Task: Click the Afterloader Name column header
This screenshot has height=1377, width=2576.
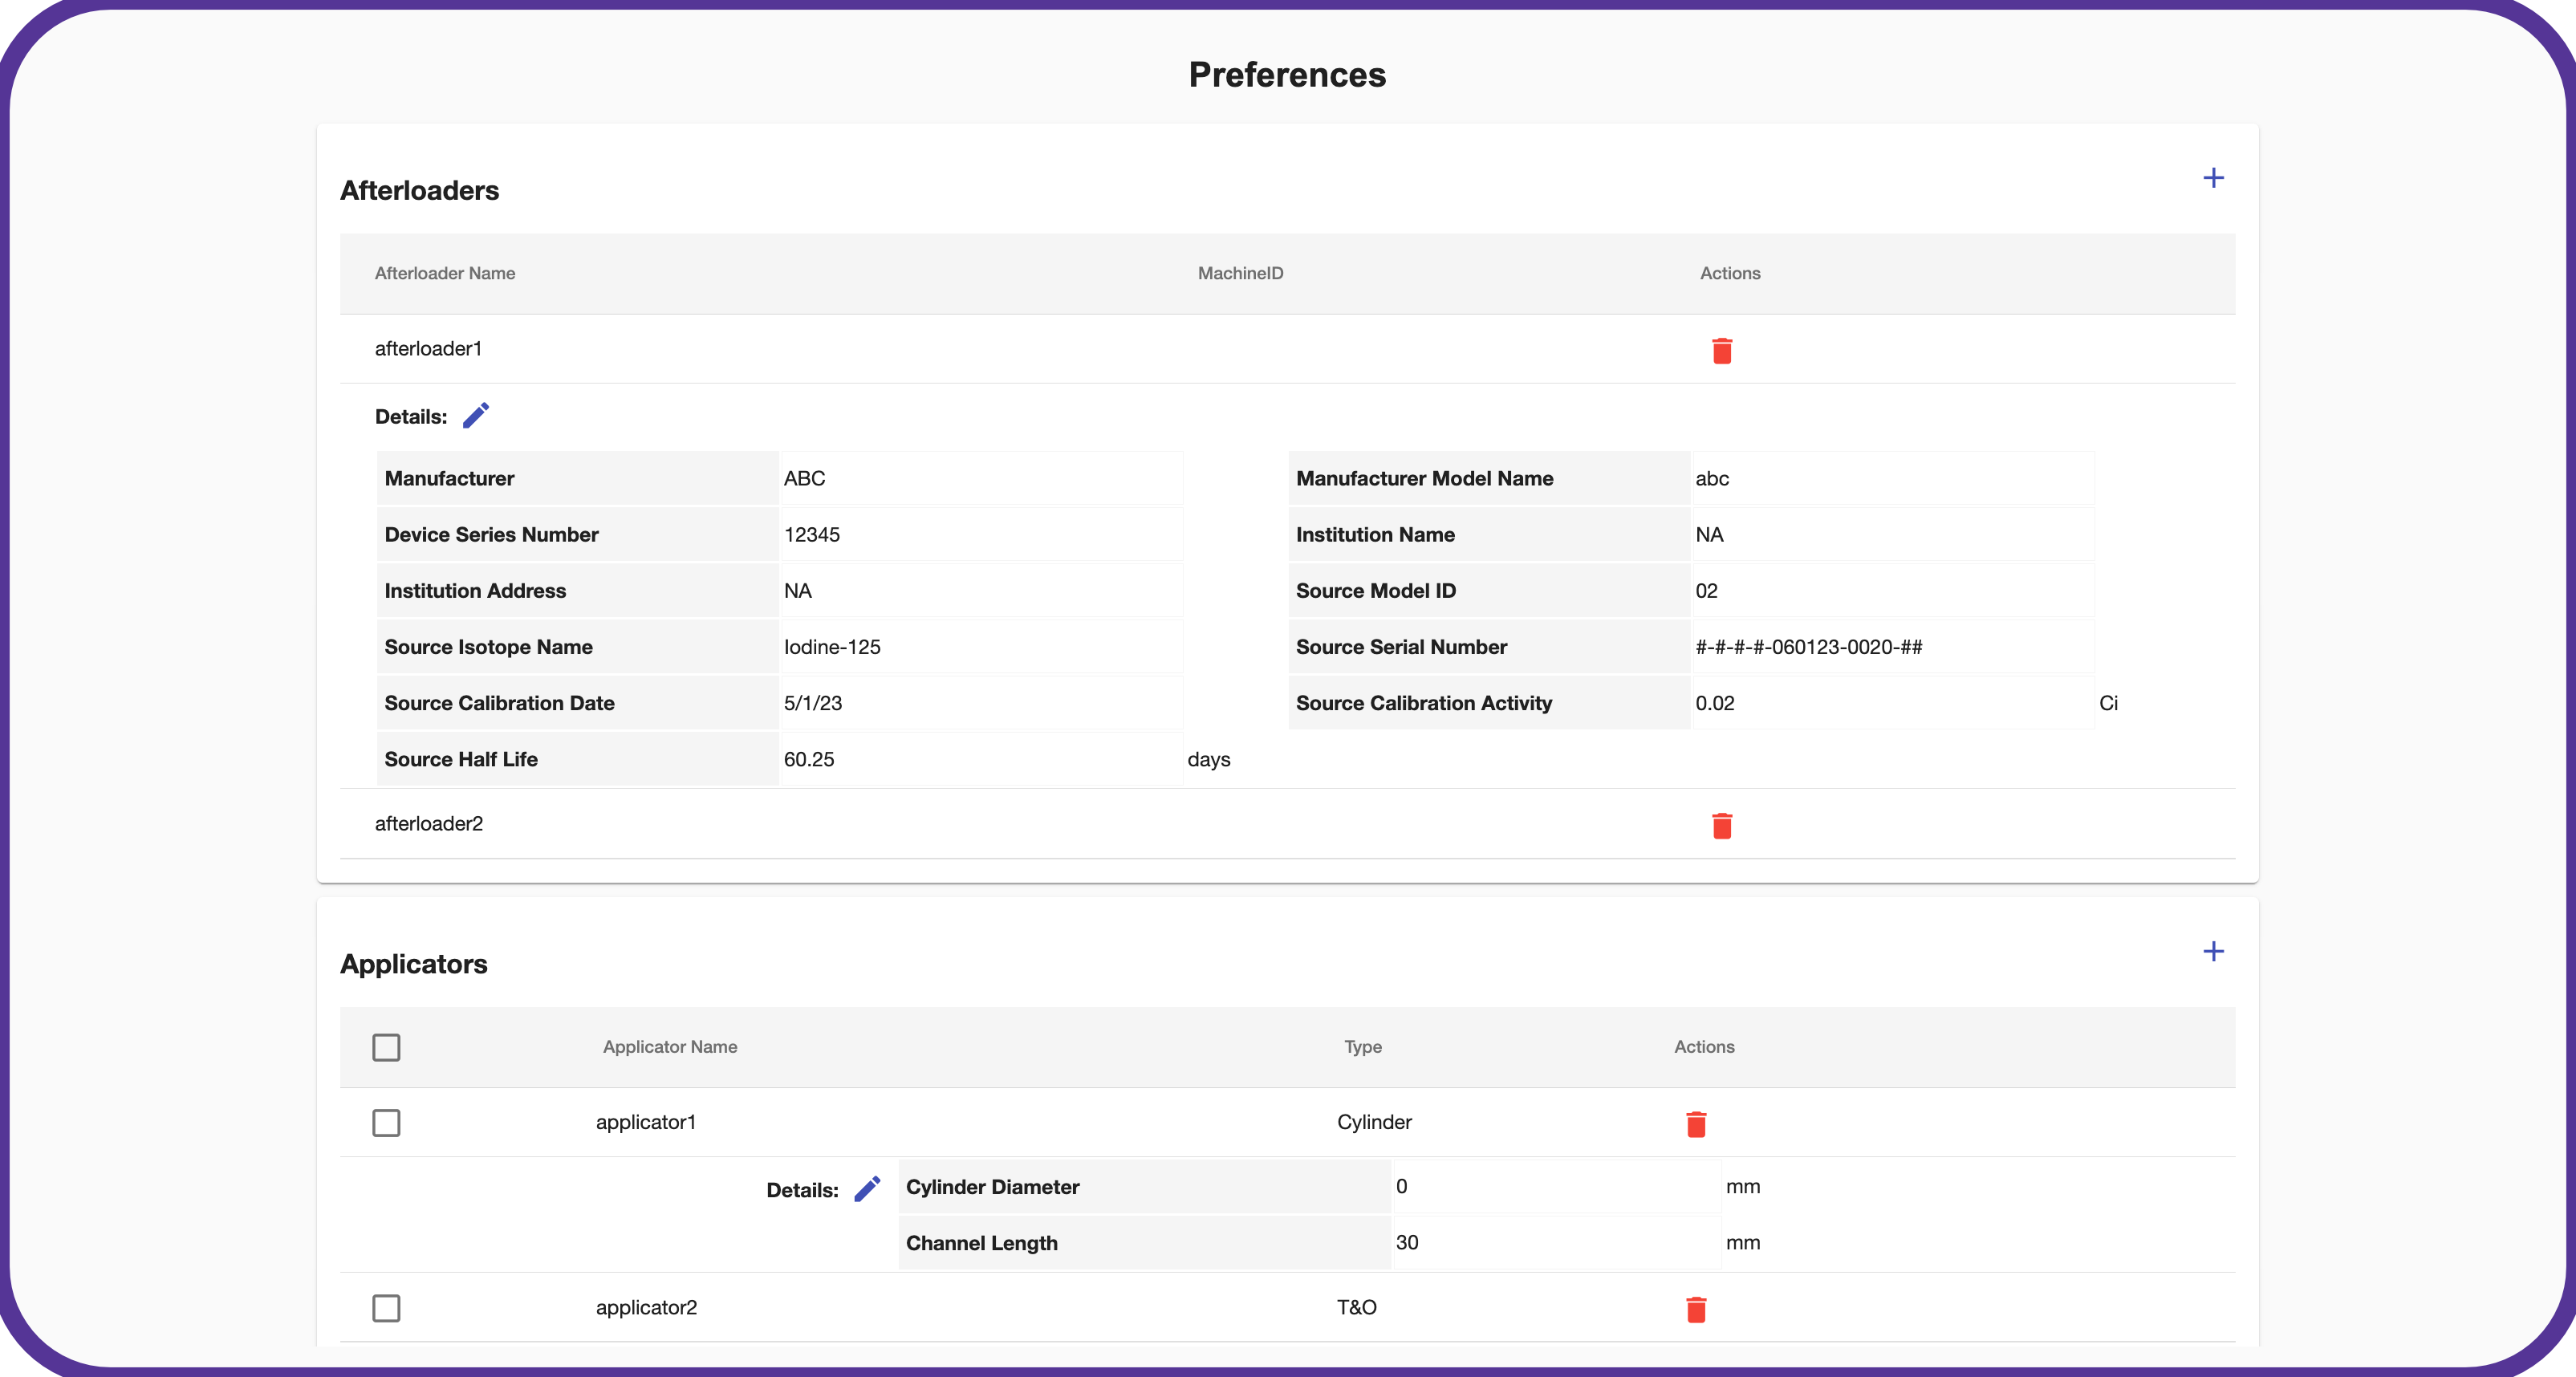Action: click(x=445, y=274)
